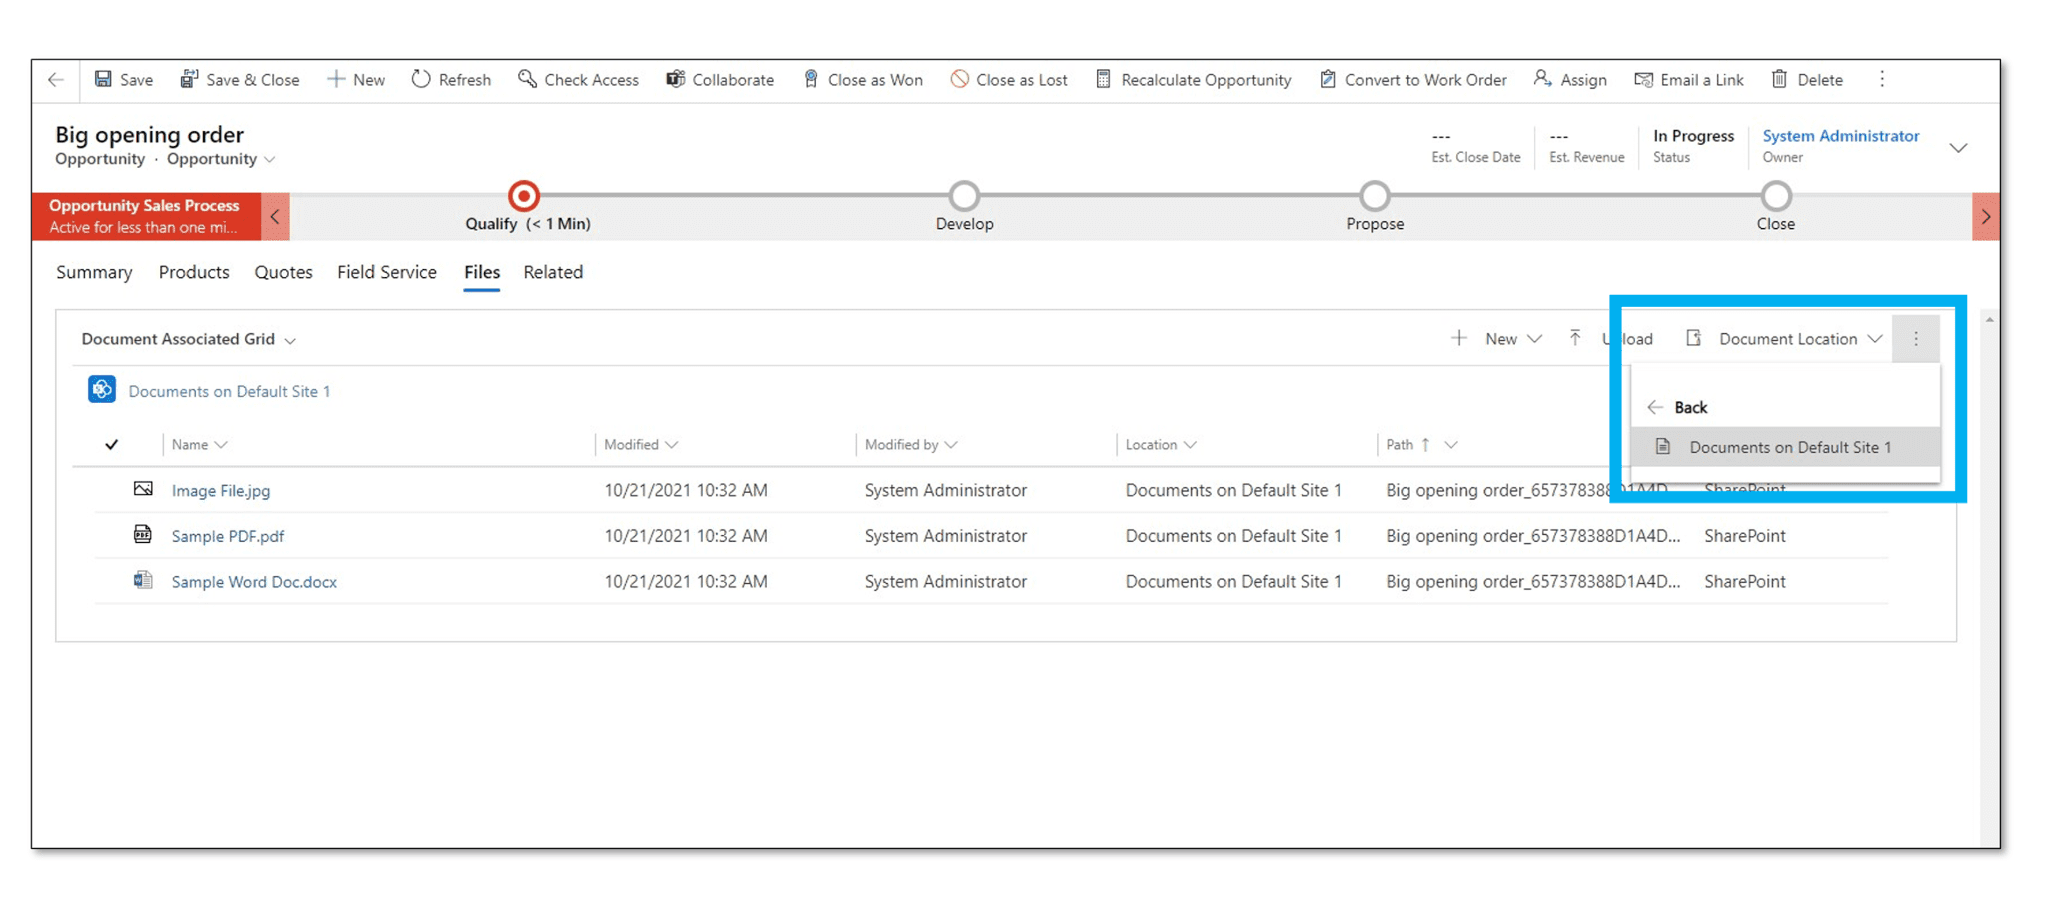Screen dimensions: 2048x907
Task: Open Sample Word Doc.docx link
Action: pos(254,581)
